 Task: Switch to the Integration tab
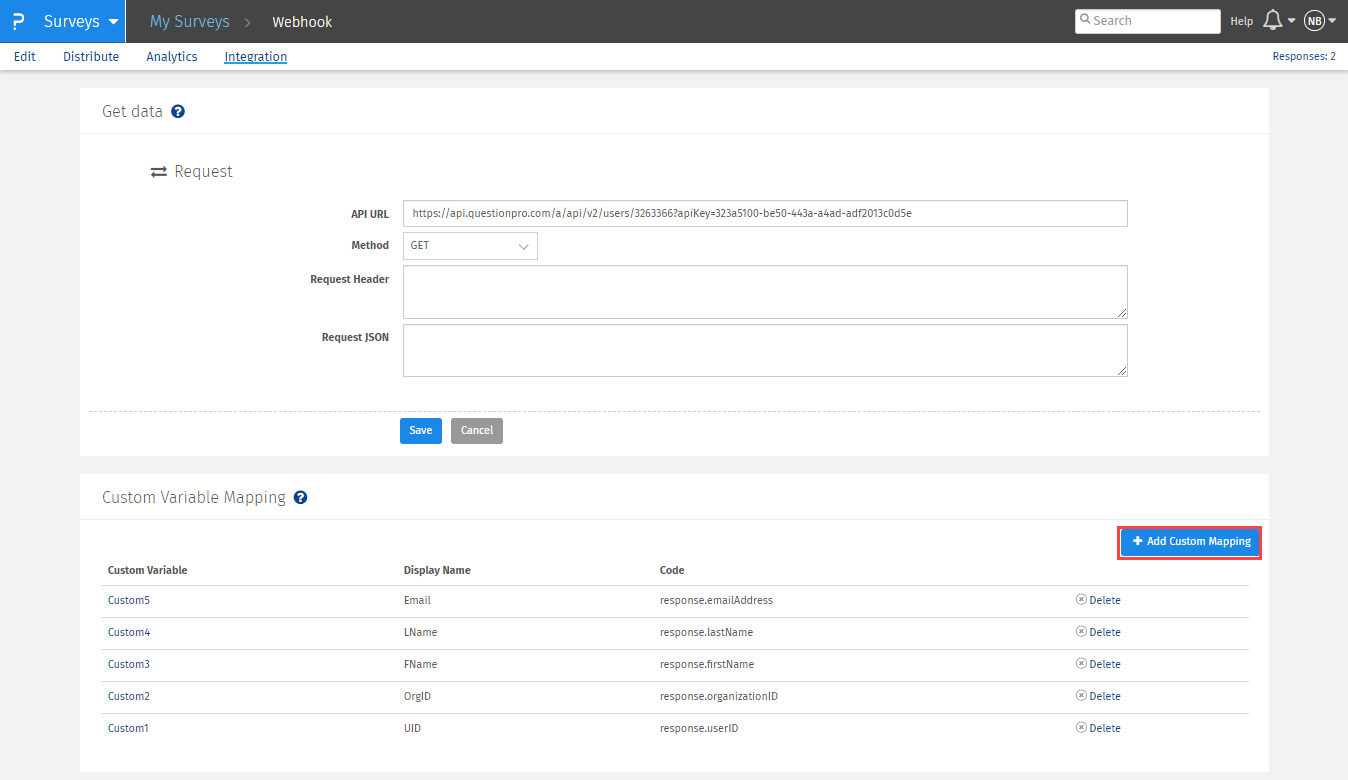point(255,57)
